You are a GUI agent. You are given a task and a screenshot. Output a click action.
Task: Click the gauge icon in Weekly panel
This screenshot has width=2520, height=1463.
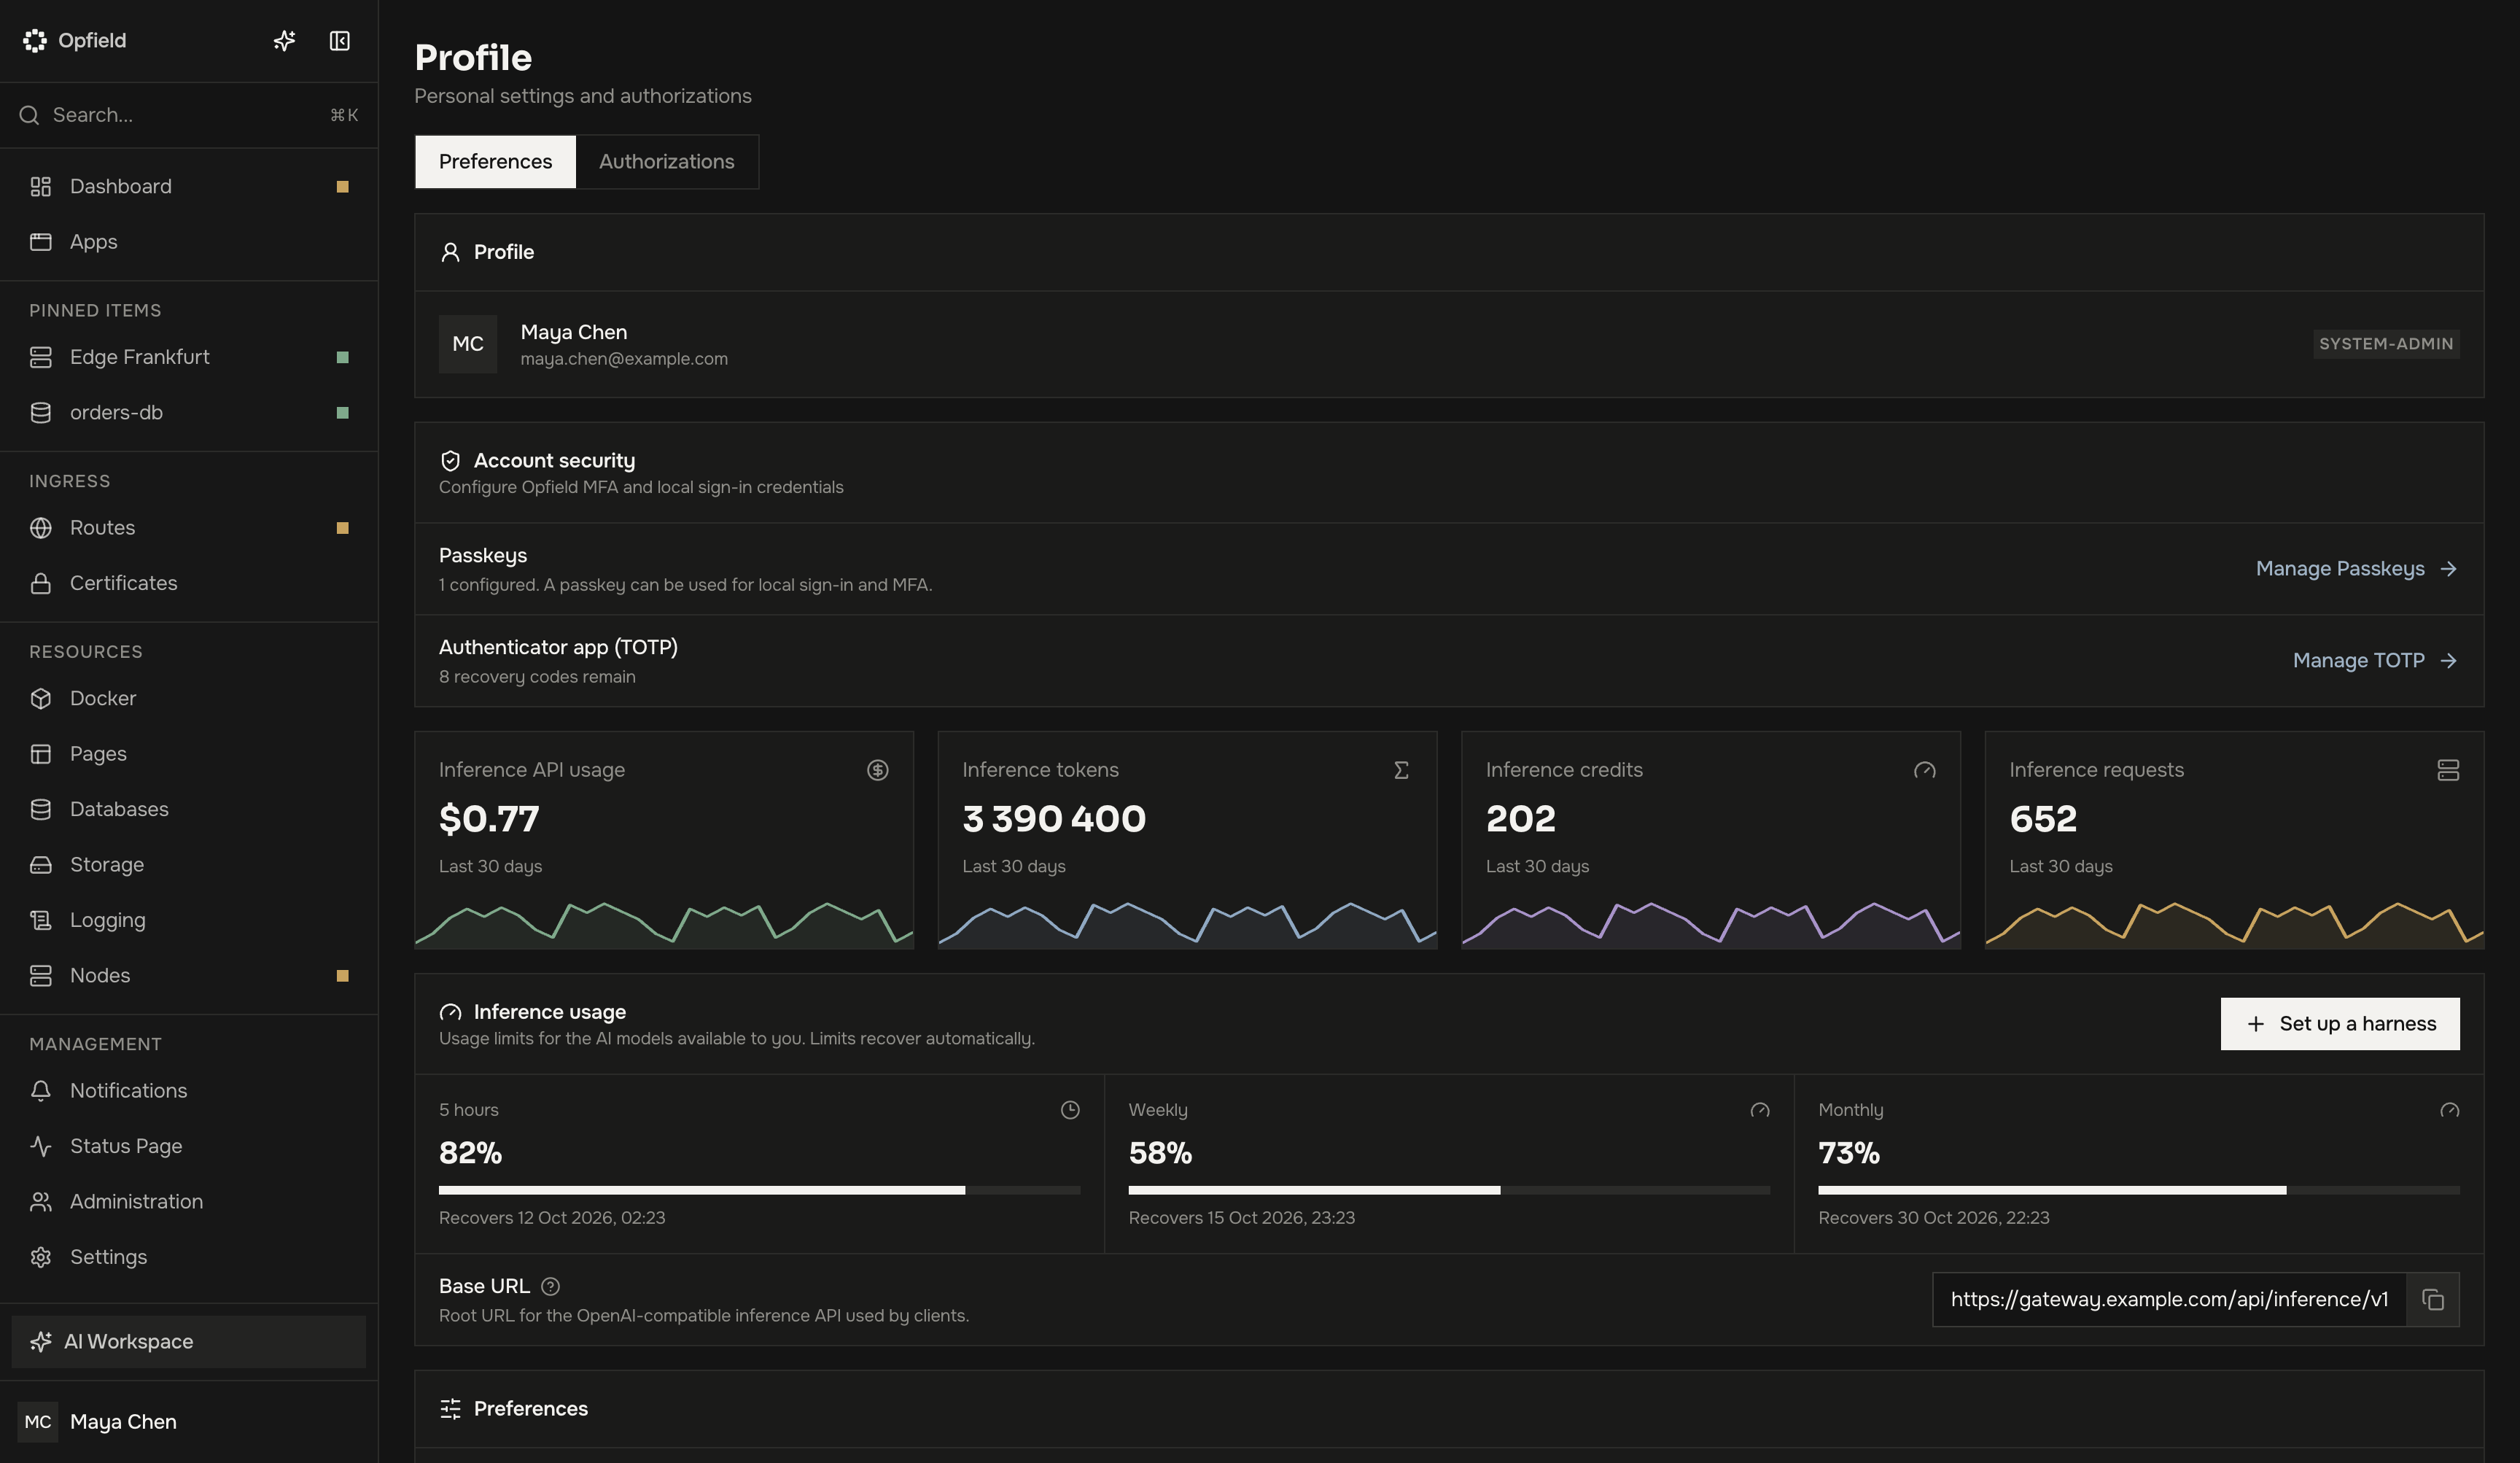(x=1760, y=1110)
